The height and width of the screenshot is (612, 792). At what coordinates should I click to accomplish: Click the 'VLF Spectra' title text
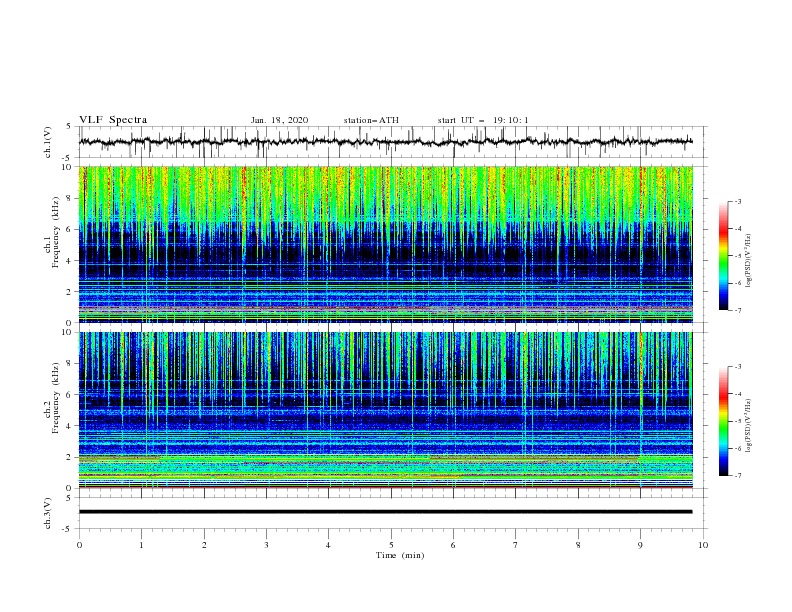pyautogui.click(x=113, y=120)
